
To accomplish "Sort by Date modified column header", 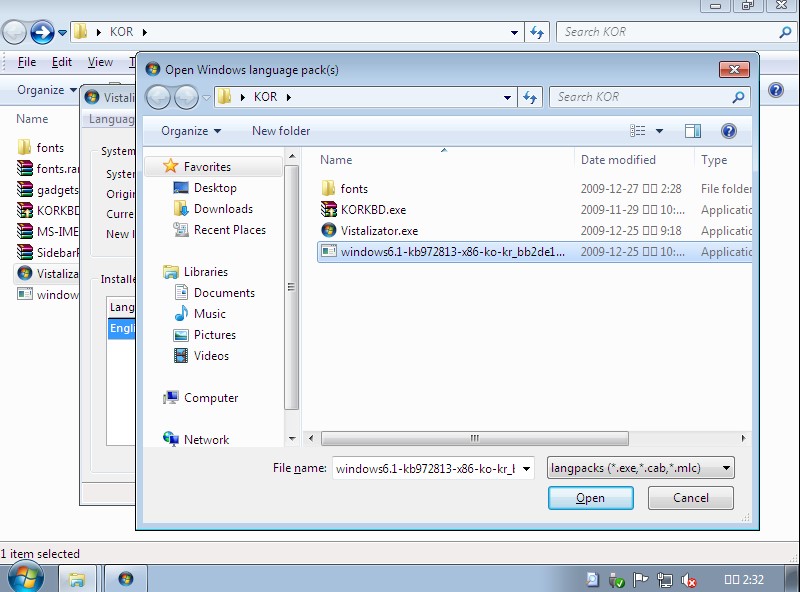I will (x=618, y=160).
